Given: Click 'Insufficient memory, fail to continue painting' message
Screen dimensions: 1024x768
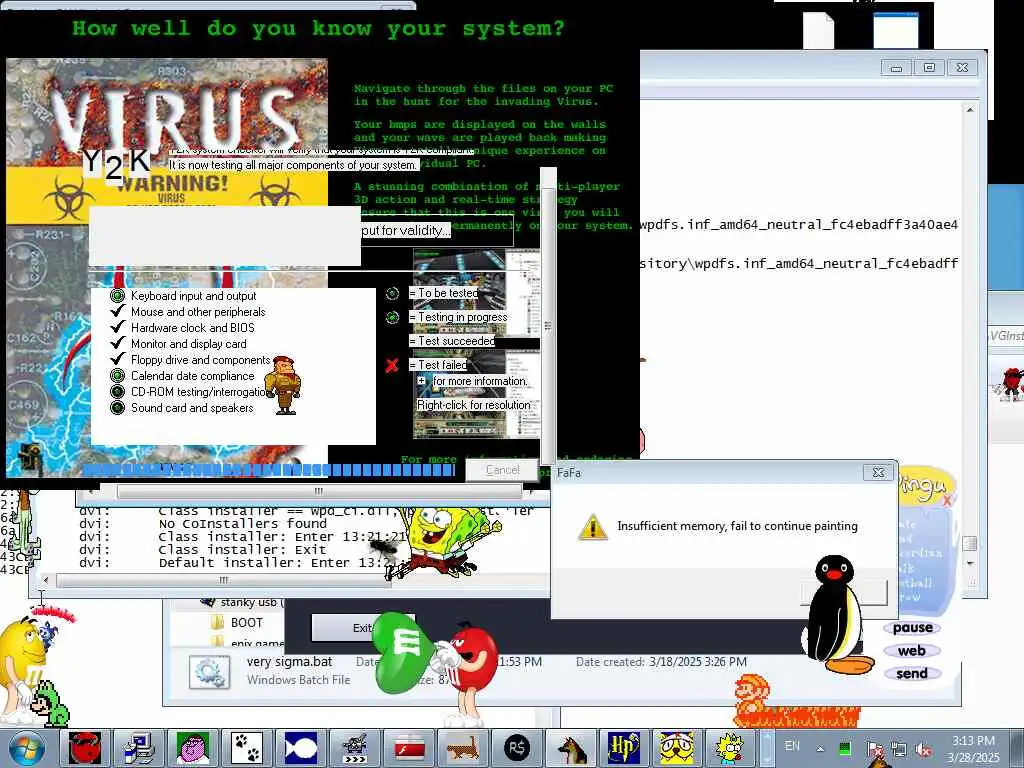Looking at the screenshot, I should coord(737,526).
